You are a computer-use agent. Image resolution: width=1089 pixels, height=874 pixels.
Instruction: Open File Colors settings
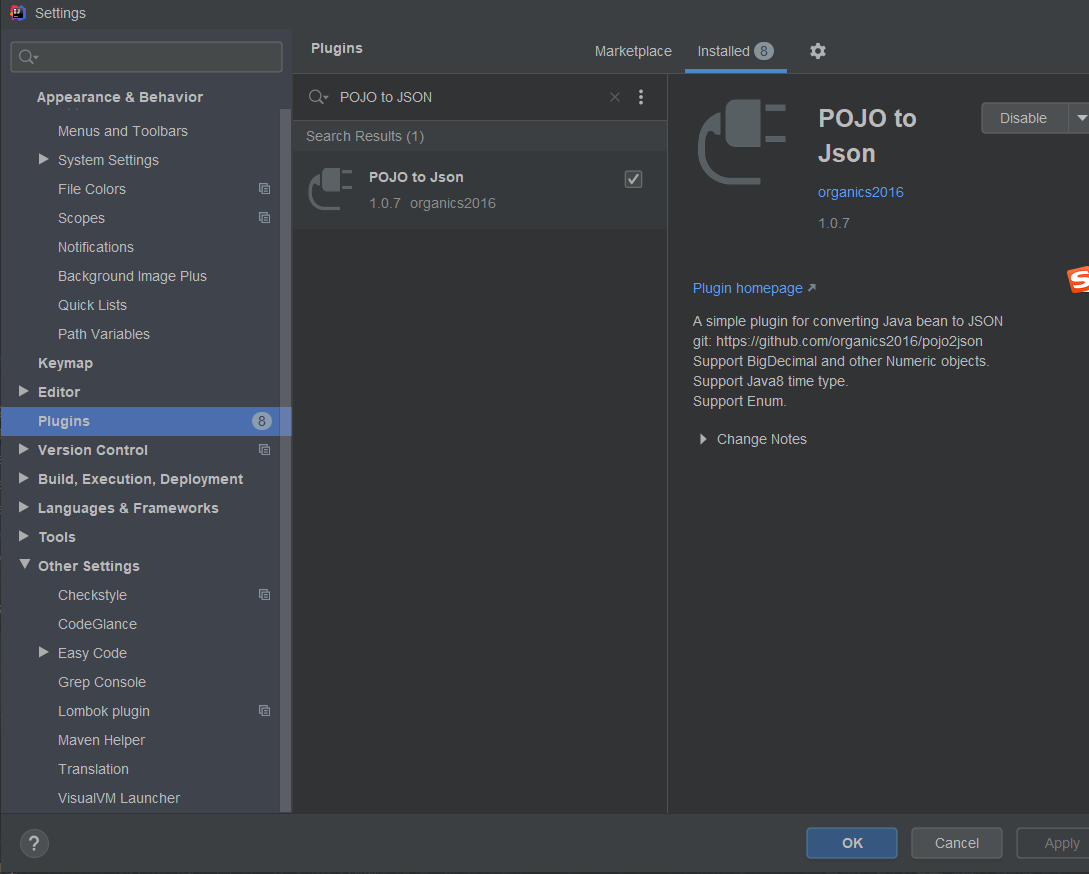[92, 189]
